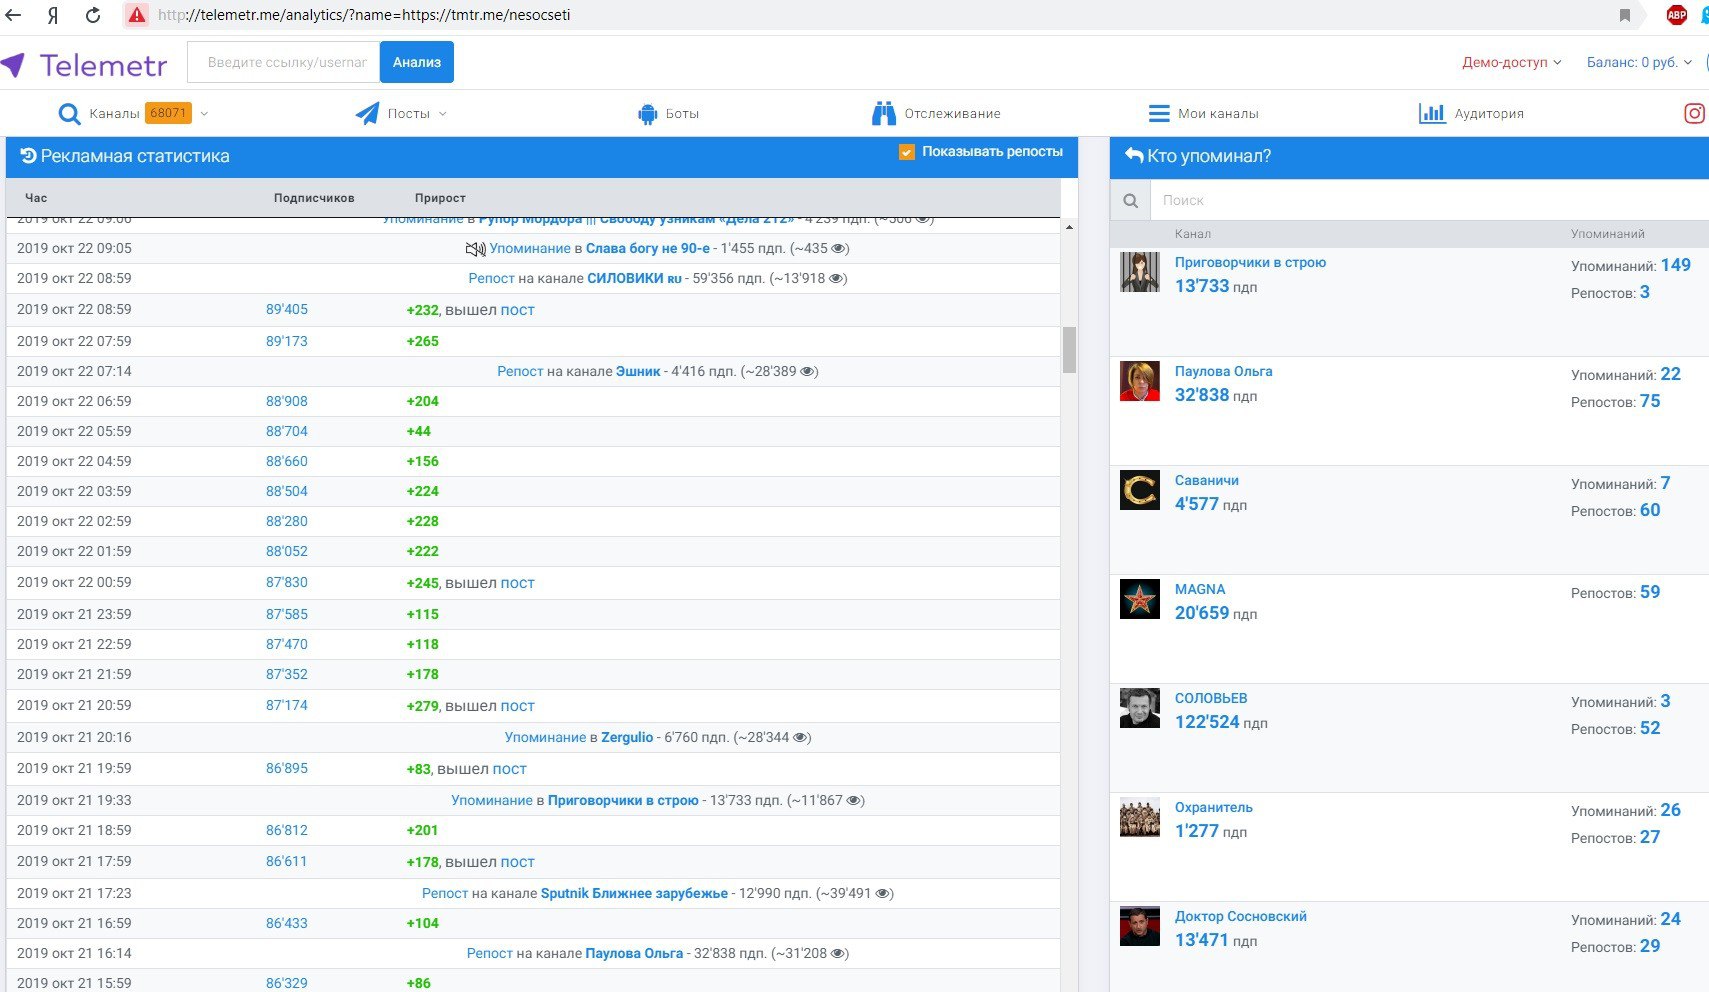Open the Yandex home icon
Image resolution: width=1709 pixels, height=992 pixels.
[53, 15]
